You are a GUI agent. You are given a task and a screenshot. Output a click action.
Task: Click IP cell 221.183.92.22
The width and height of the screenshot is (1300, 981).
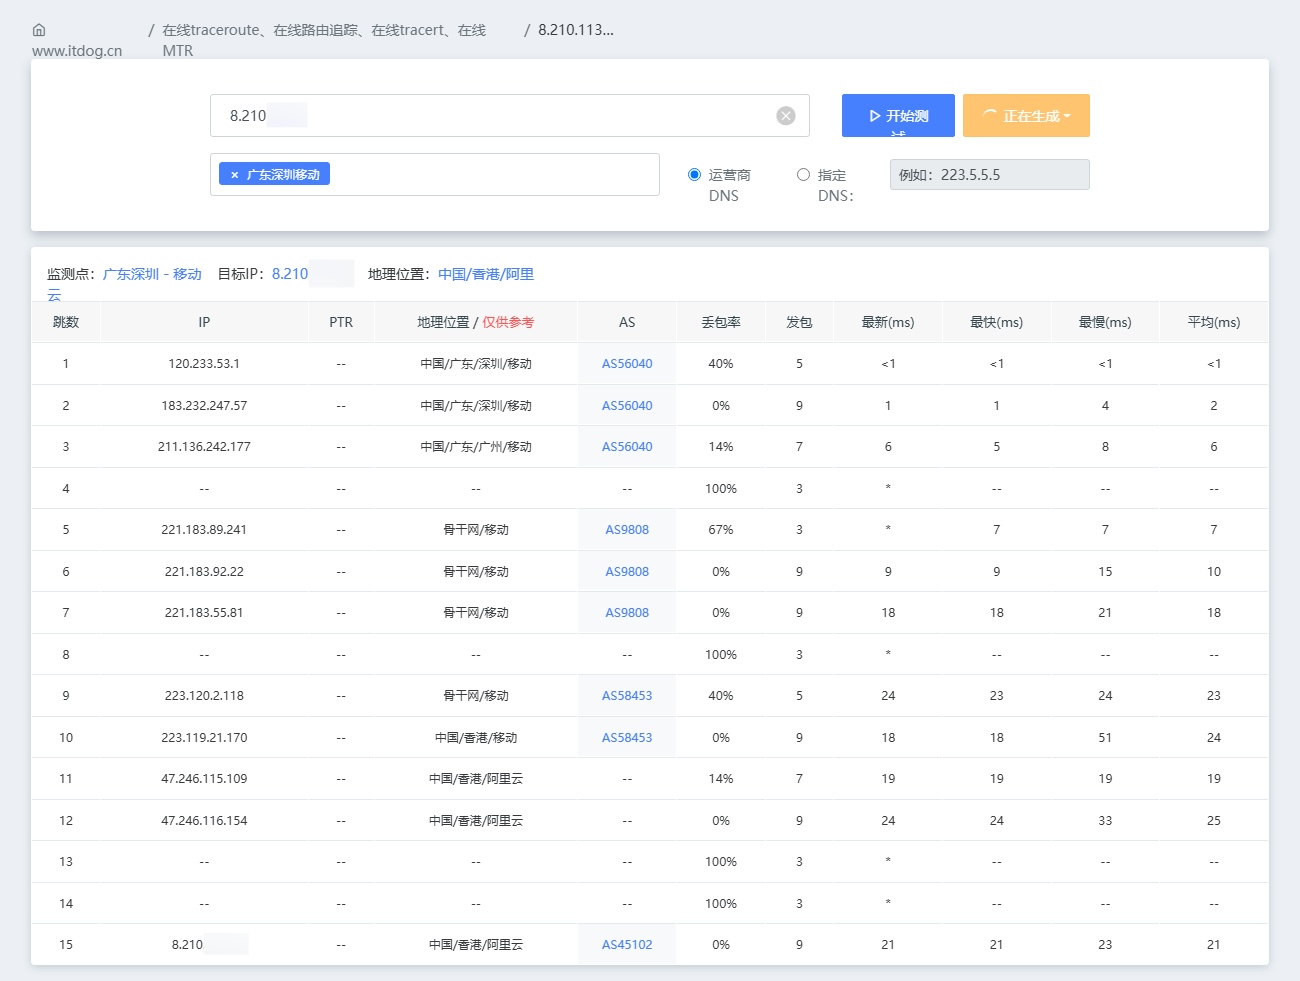pyautogui.click(x=204, y=572)
